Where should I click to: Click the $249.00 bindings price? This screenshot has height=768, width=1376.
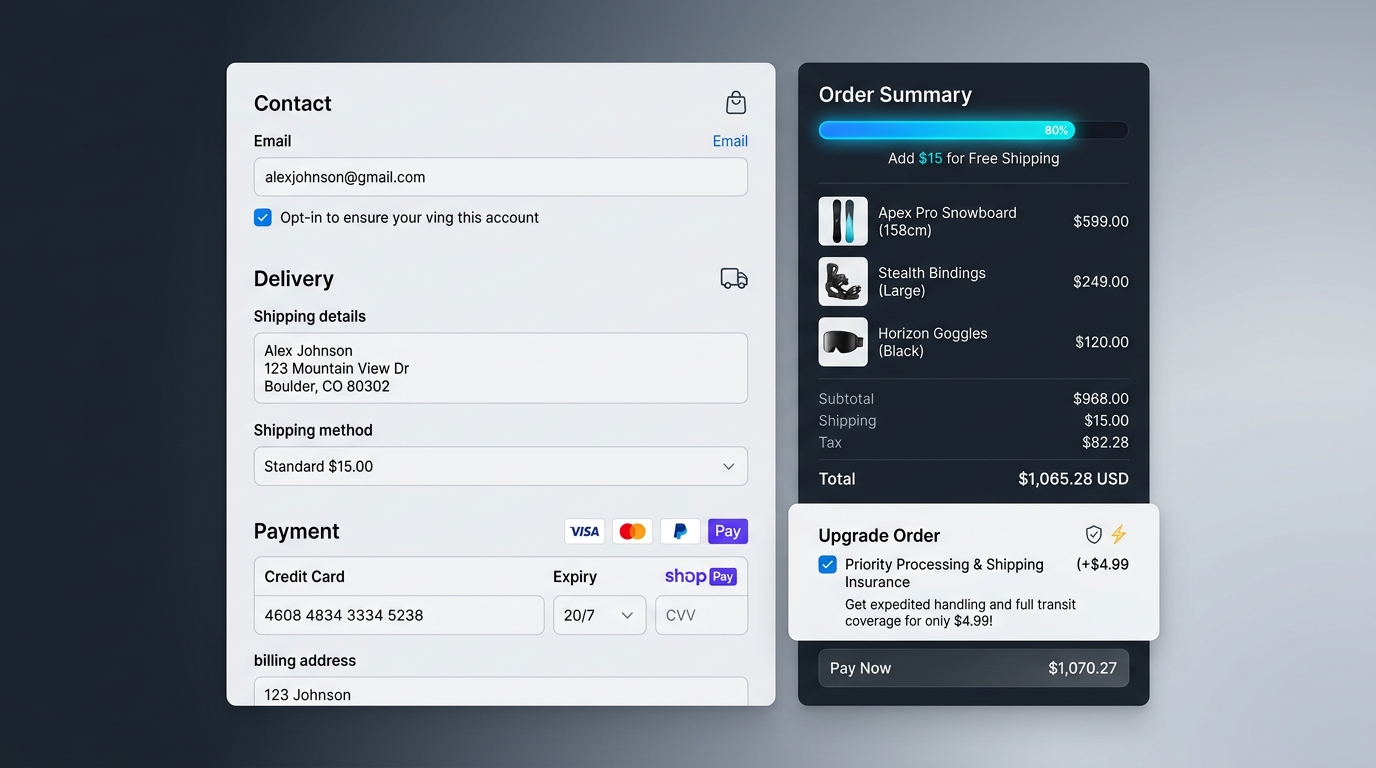[1101, 281]
